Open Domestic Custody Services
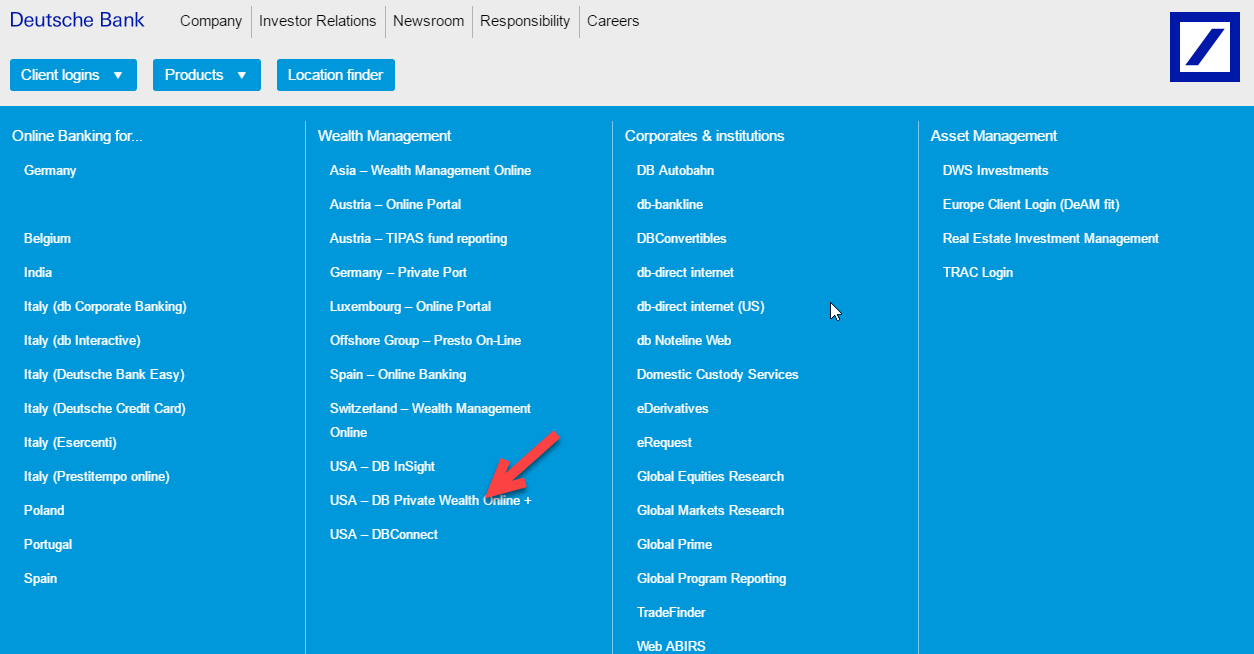Viewport: 1254px width, 654px height. point(717,374)
